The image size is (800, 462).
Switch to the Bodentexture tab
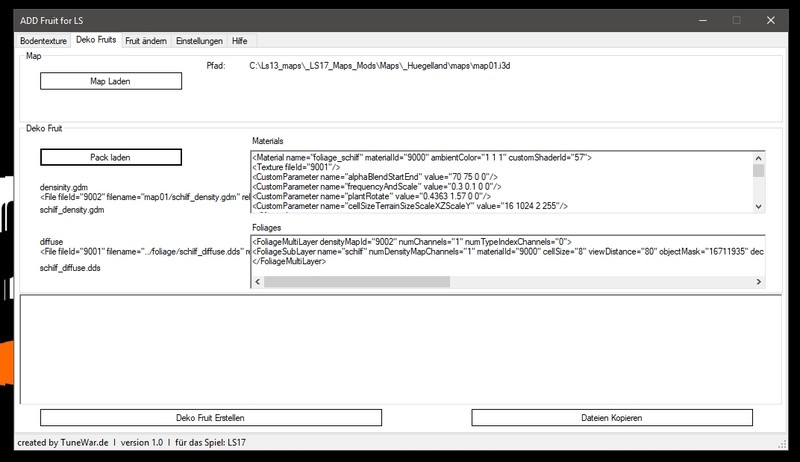(x=43, y=41)
